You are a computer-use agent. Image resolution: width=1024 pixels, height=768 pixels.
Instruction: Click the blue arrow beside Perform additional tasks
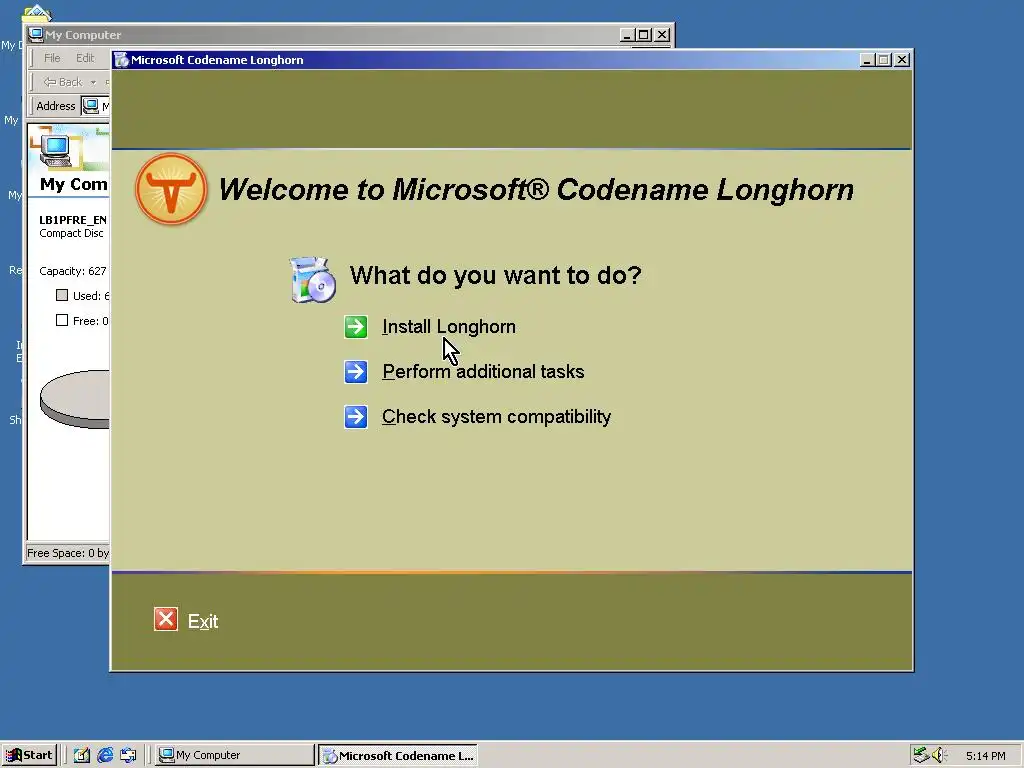pos(356,372)
